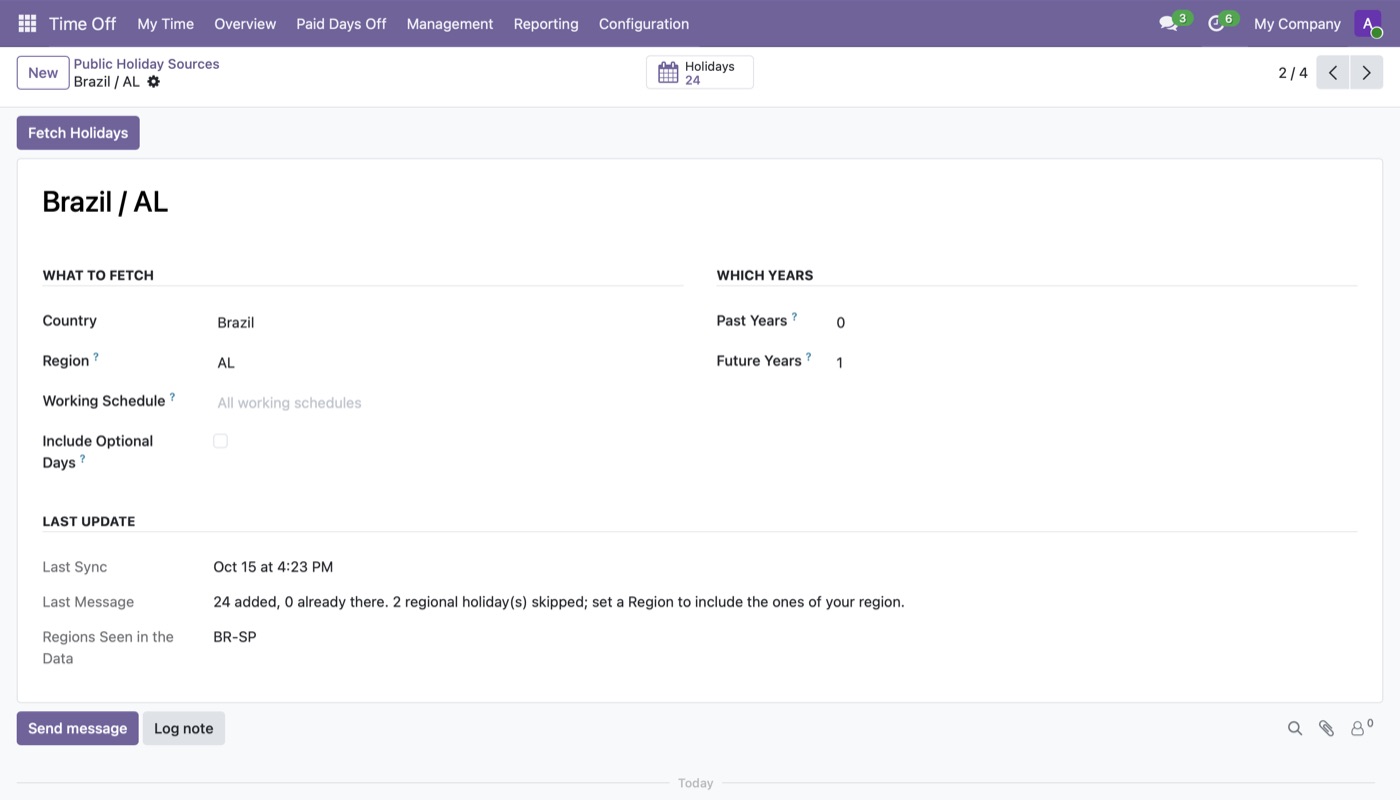Click the BR-SP regions seen value
Screen dimensions: 1400x800
pyautogui.click(x=235, y=637)
